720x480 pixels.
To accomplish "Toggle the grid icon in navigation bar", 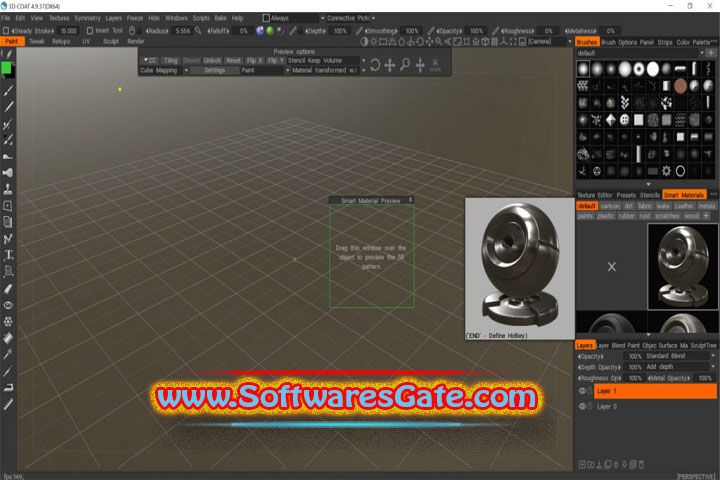I will [494, 42].
